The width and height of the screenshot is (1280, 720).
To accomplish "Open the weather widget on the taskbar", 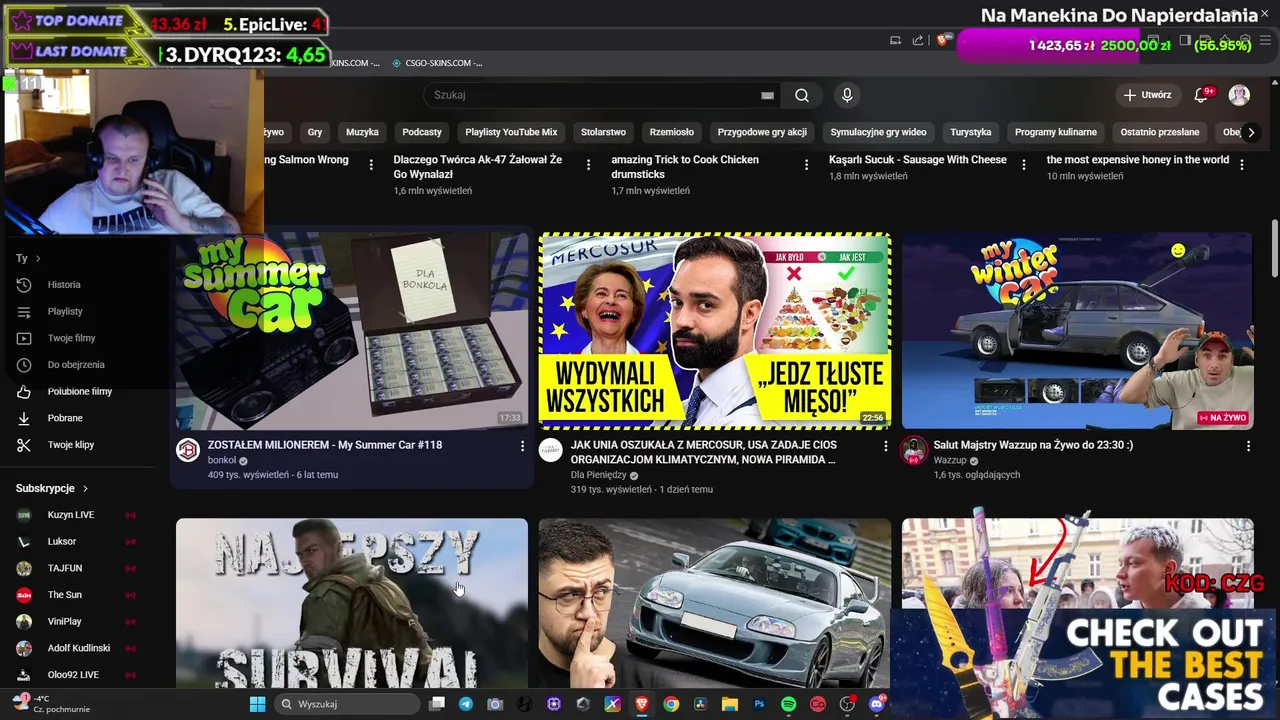I will (x=50, y=704).
